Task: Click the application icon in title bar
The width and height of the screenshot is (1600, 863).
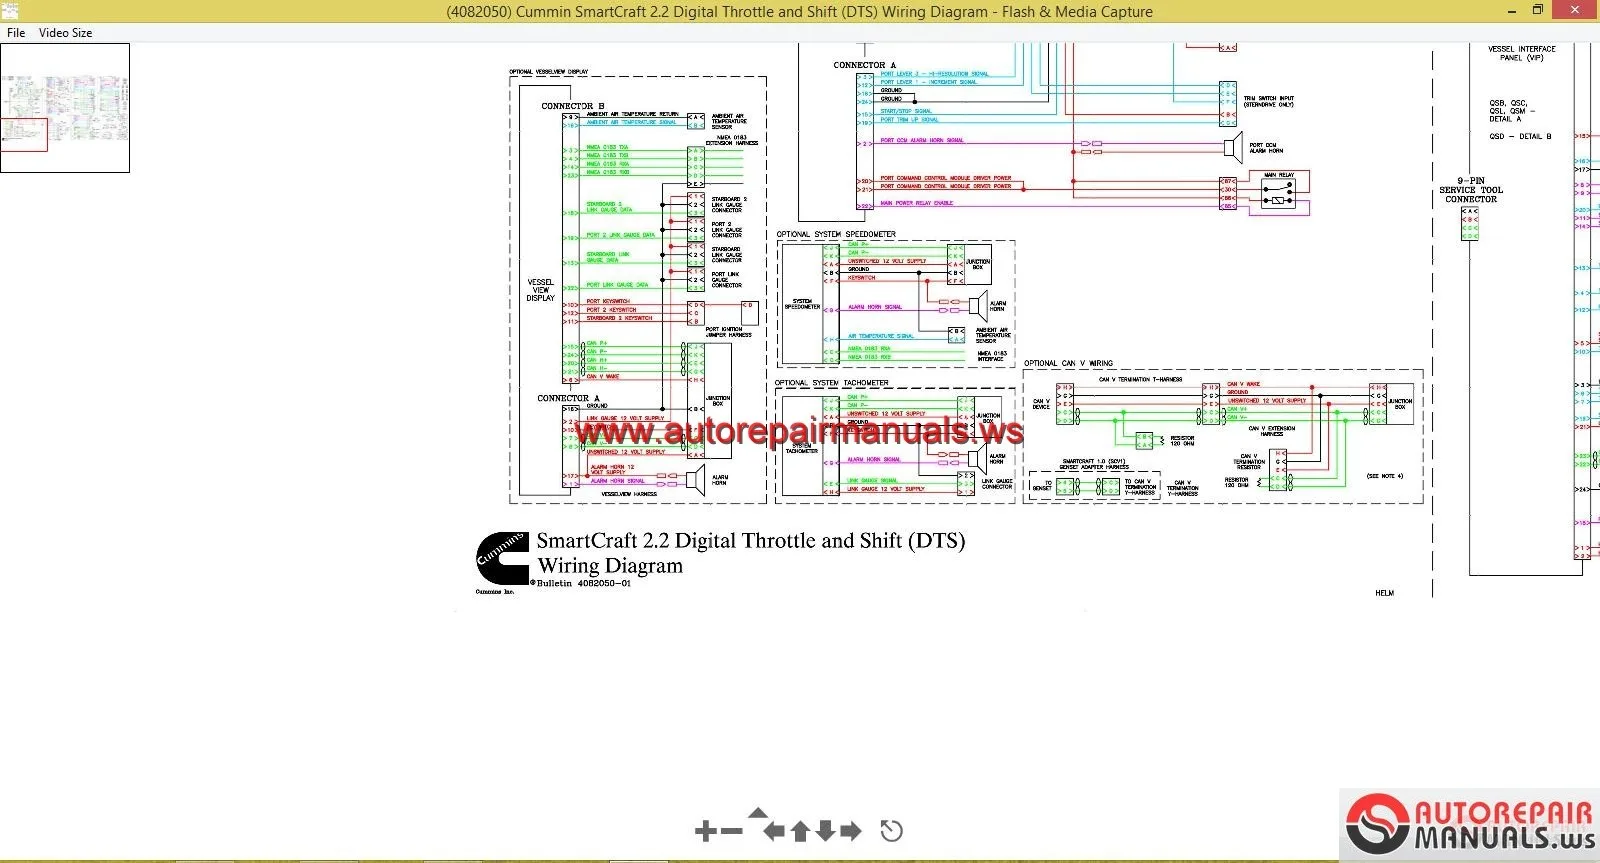Action: click(10, 11)
